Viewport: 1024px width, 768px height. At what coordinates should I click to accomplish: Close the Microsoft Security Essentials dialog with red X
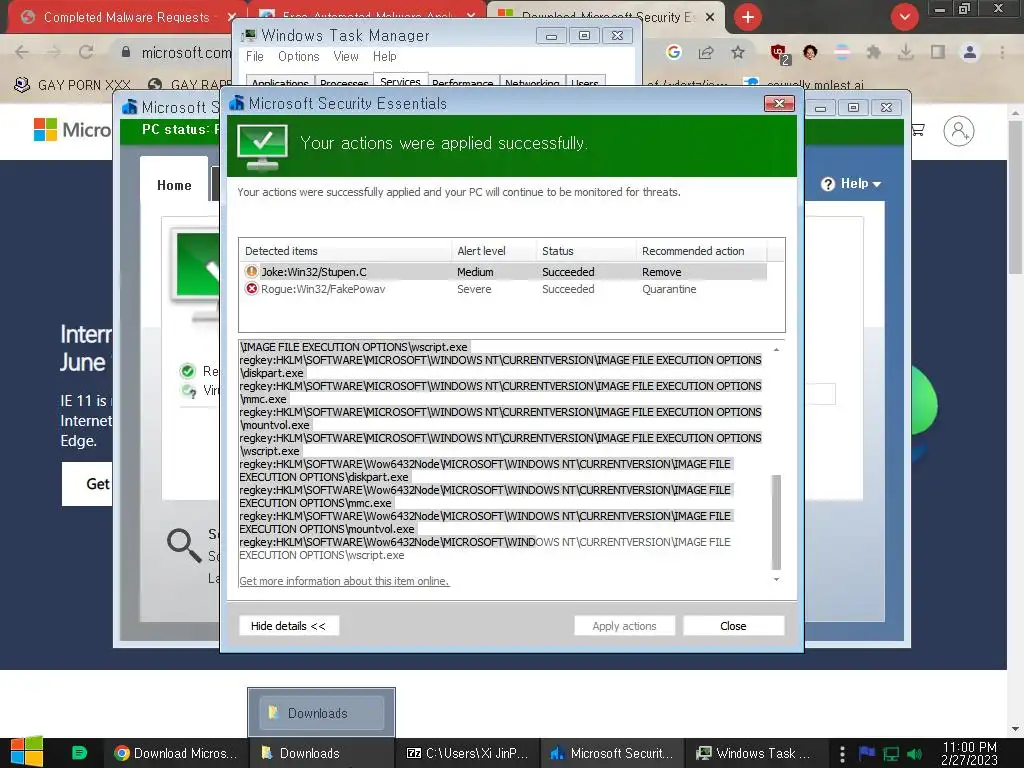point(779,103)
